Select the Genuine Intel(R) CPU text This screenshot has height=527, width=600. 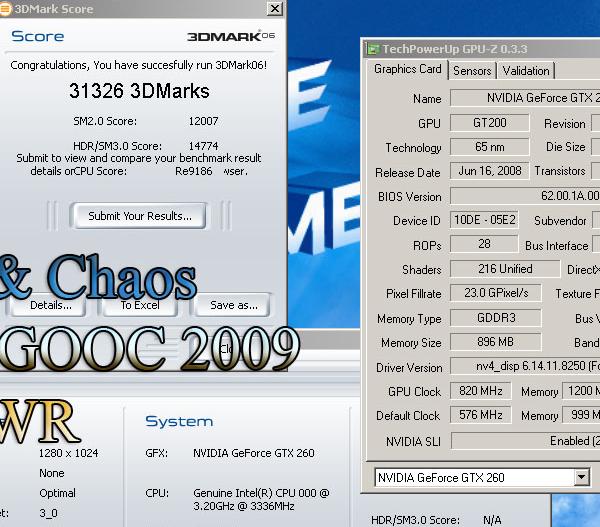click(261, 499)
